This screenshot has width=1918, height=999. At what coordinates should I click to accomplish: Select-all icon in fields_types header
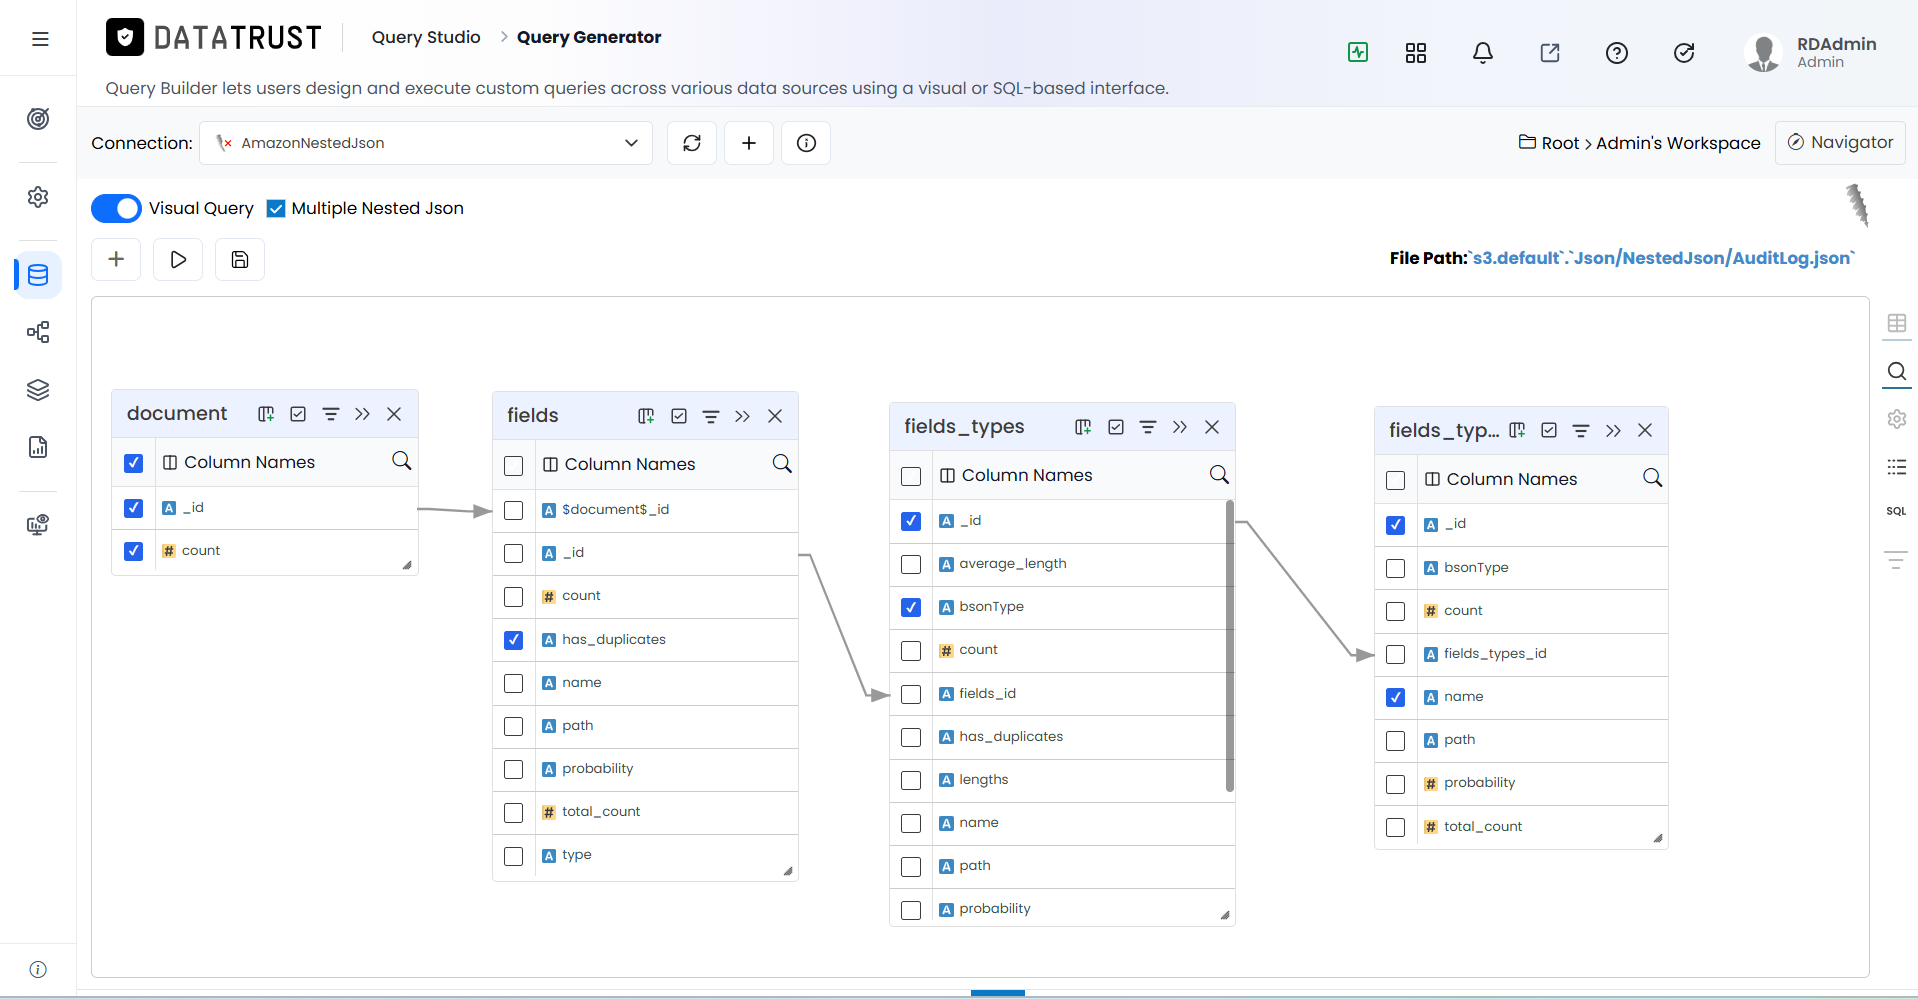click(1116, 427)
